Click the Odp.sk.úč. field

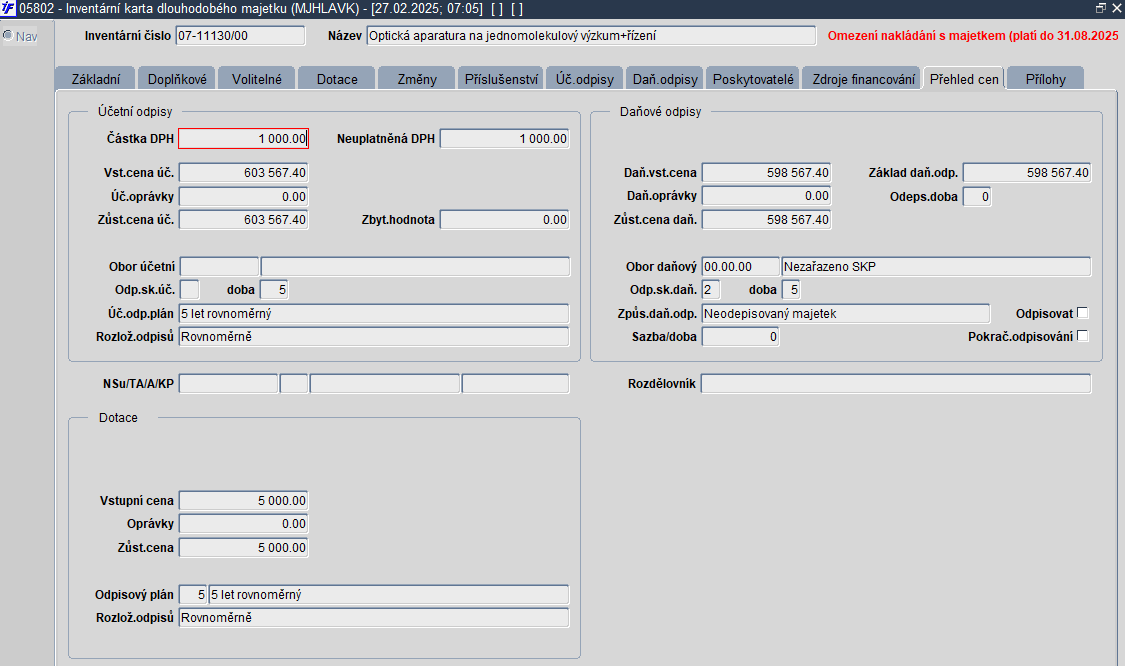pyautogui.click(x=189, y=289)
